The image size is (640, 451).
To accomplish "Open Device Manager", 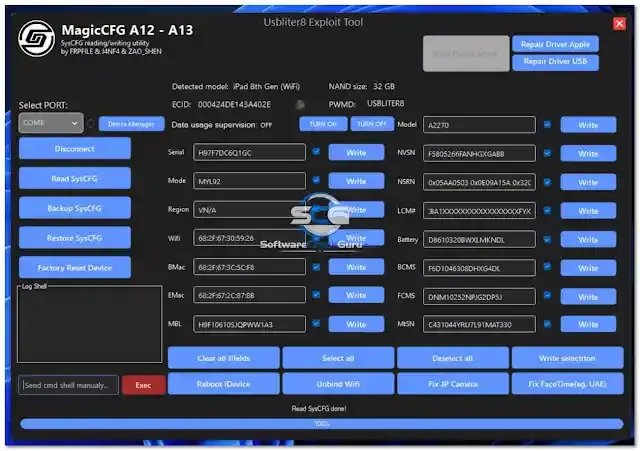I will coord(131,124).
